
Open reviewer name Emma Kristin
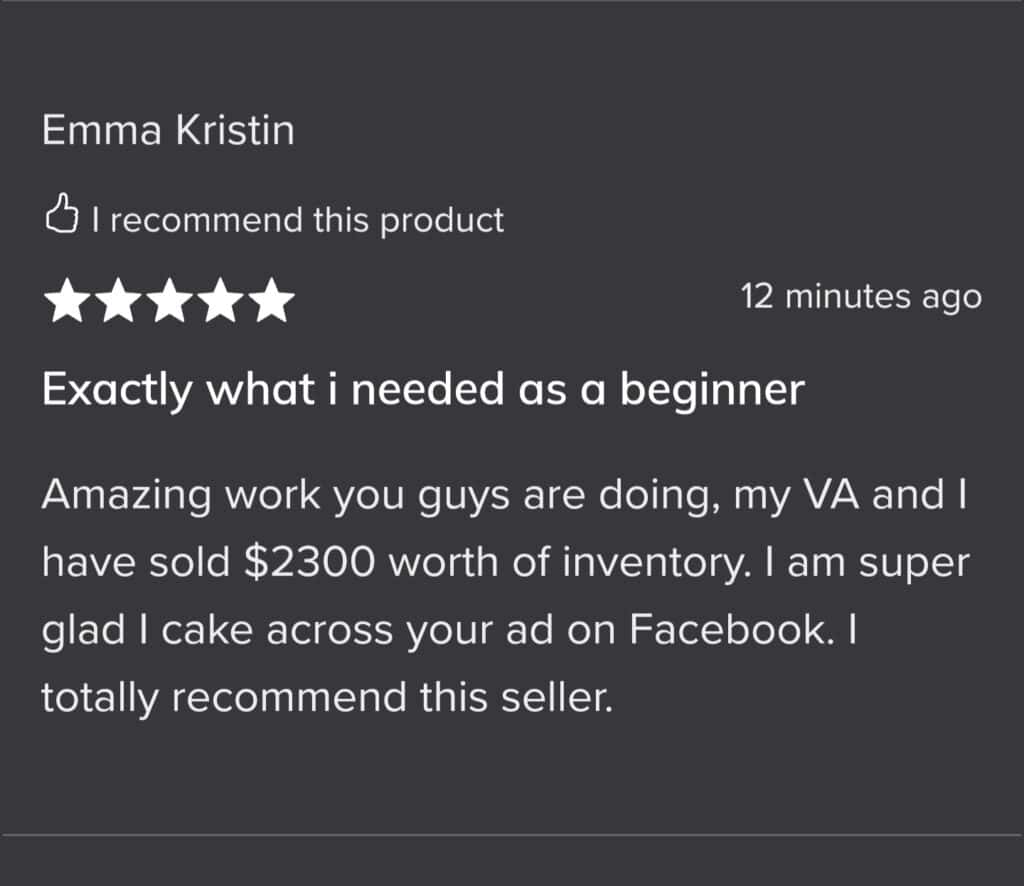click(168, 131)
